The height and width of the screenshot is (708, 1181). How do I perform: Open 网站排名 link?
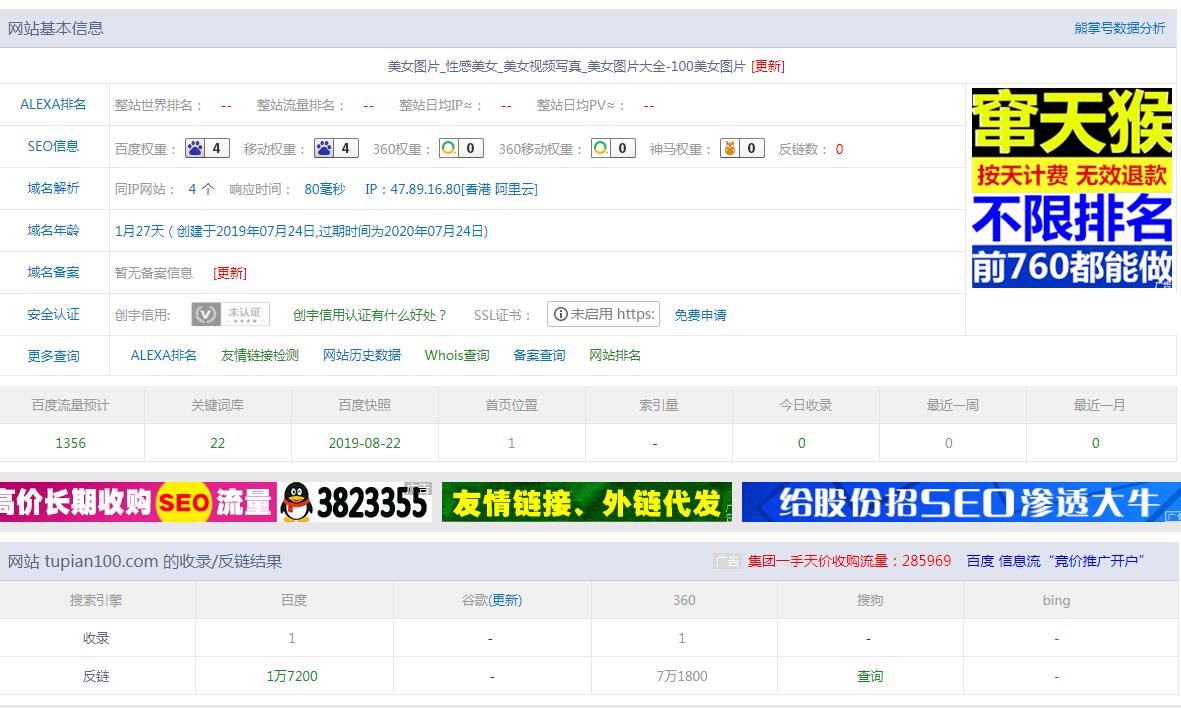click(x=615, y=355)
